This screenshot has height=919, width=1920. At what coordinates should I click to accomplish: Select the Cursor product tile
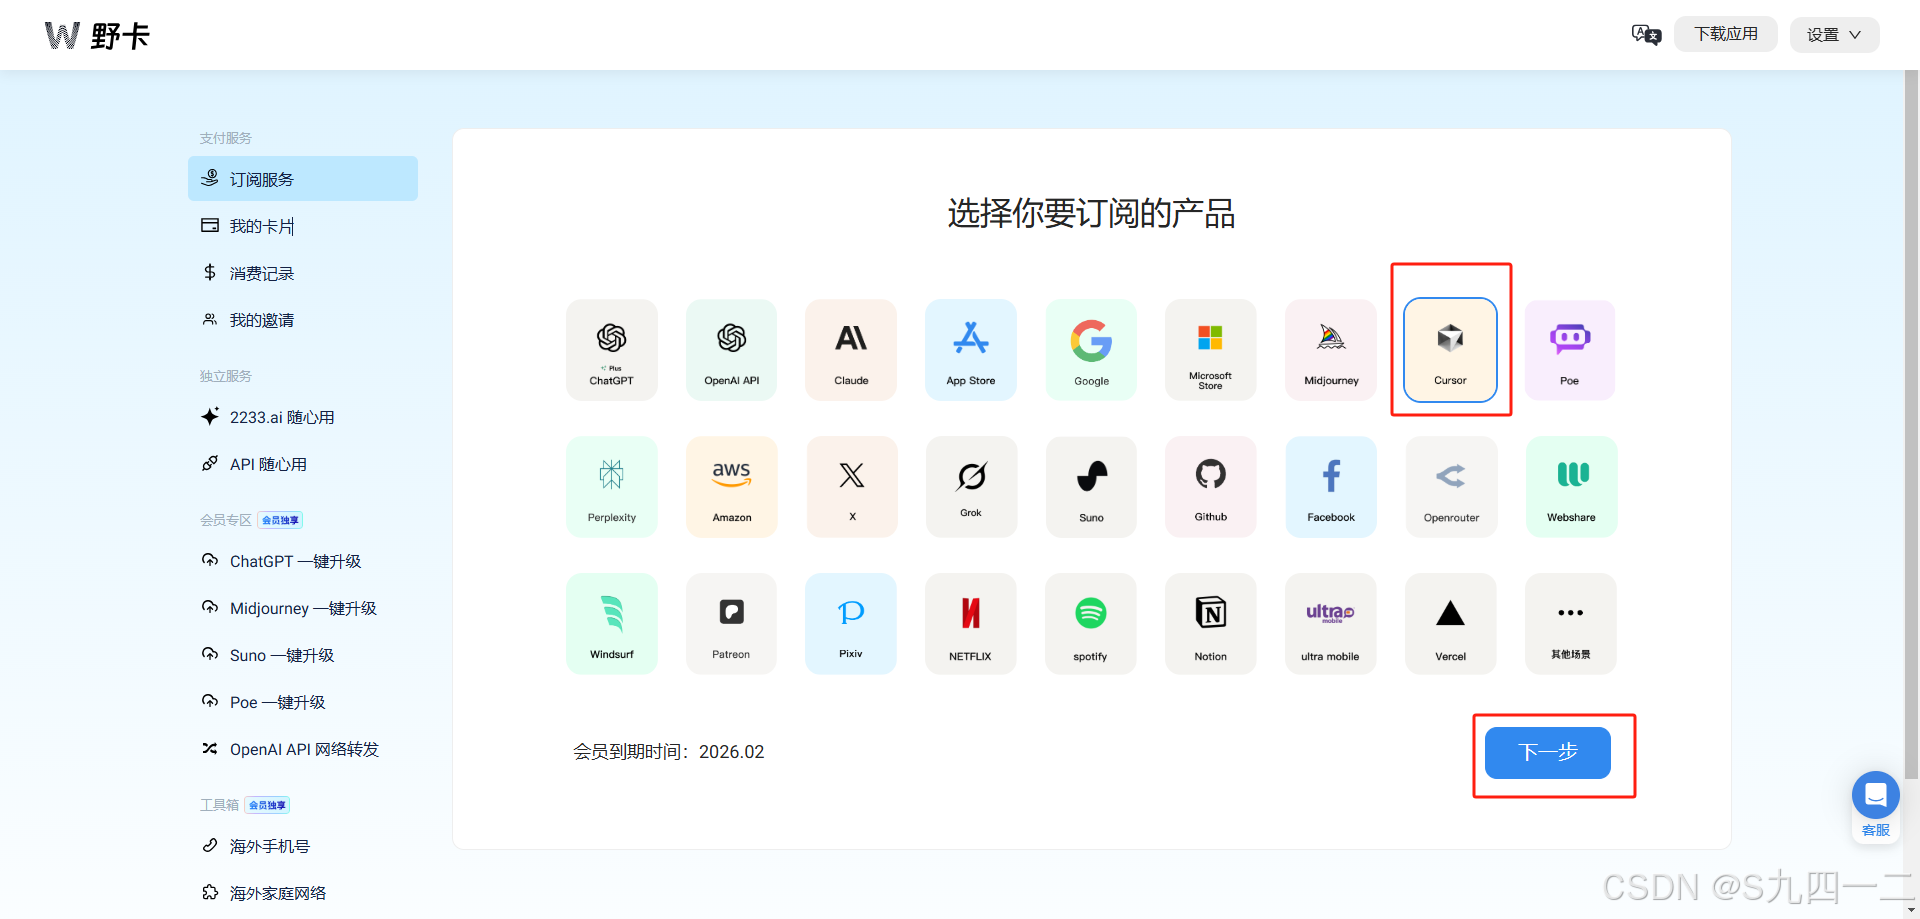tap(1450, 350)
